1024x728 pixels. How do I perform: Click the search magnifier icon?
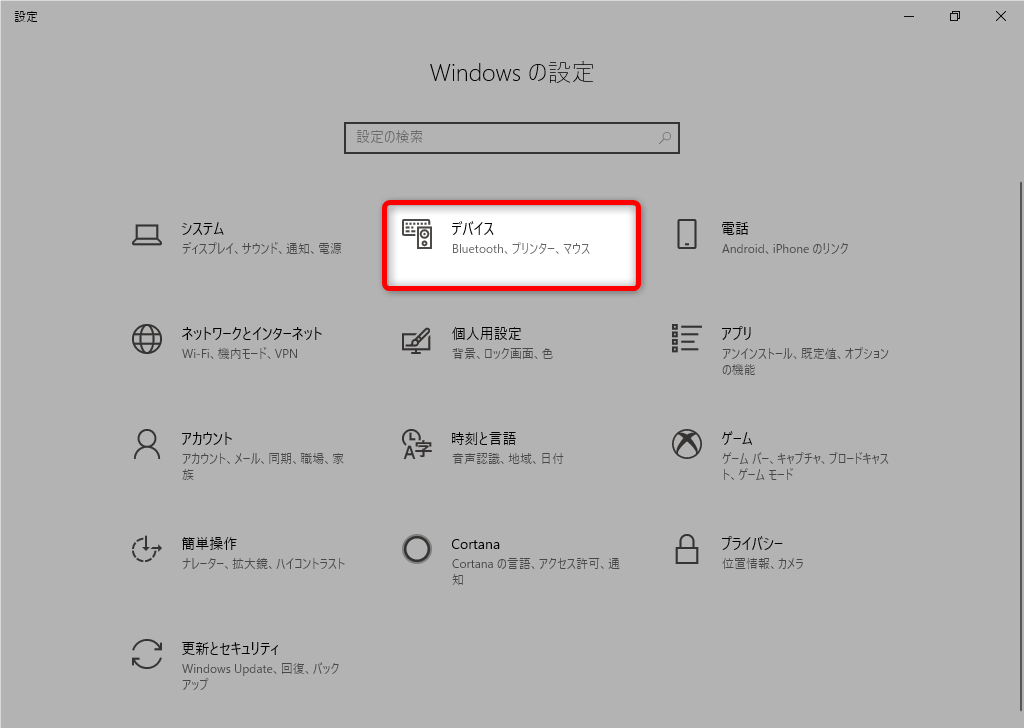[x=665, y=138]
